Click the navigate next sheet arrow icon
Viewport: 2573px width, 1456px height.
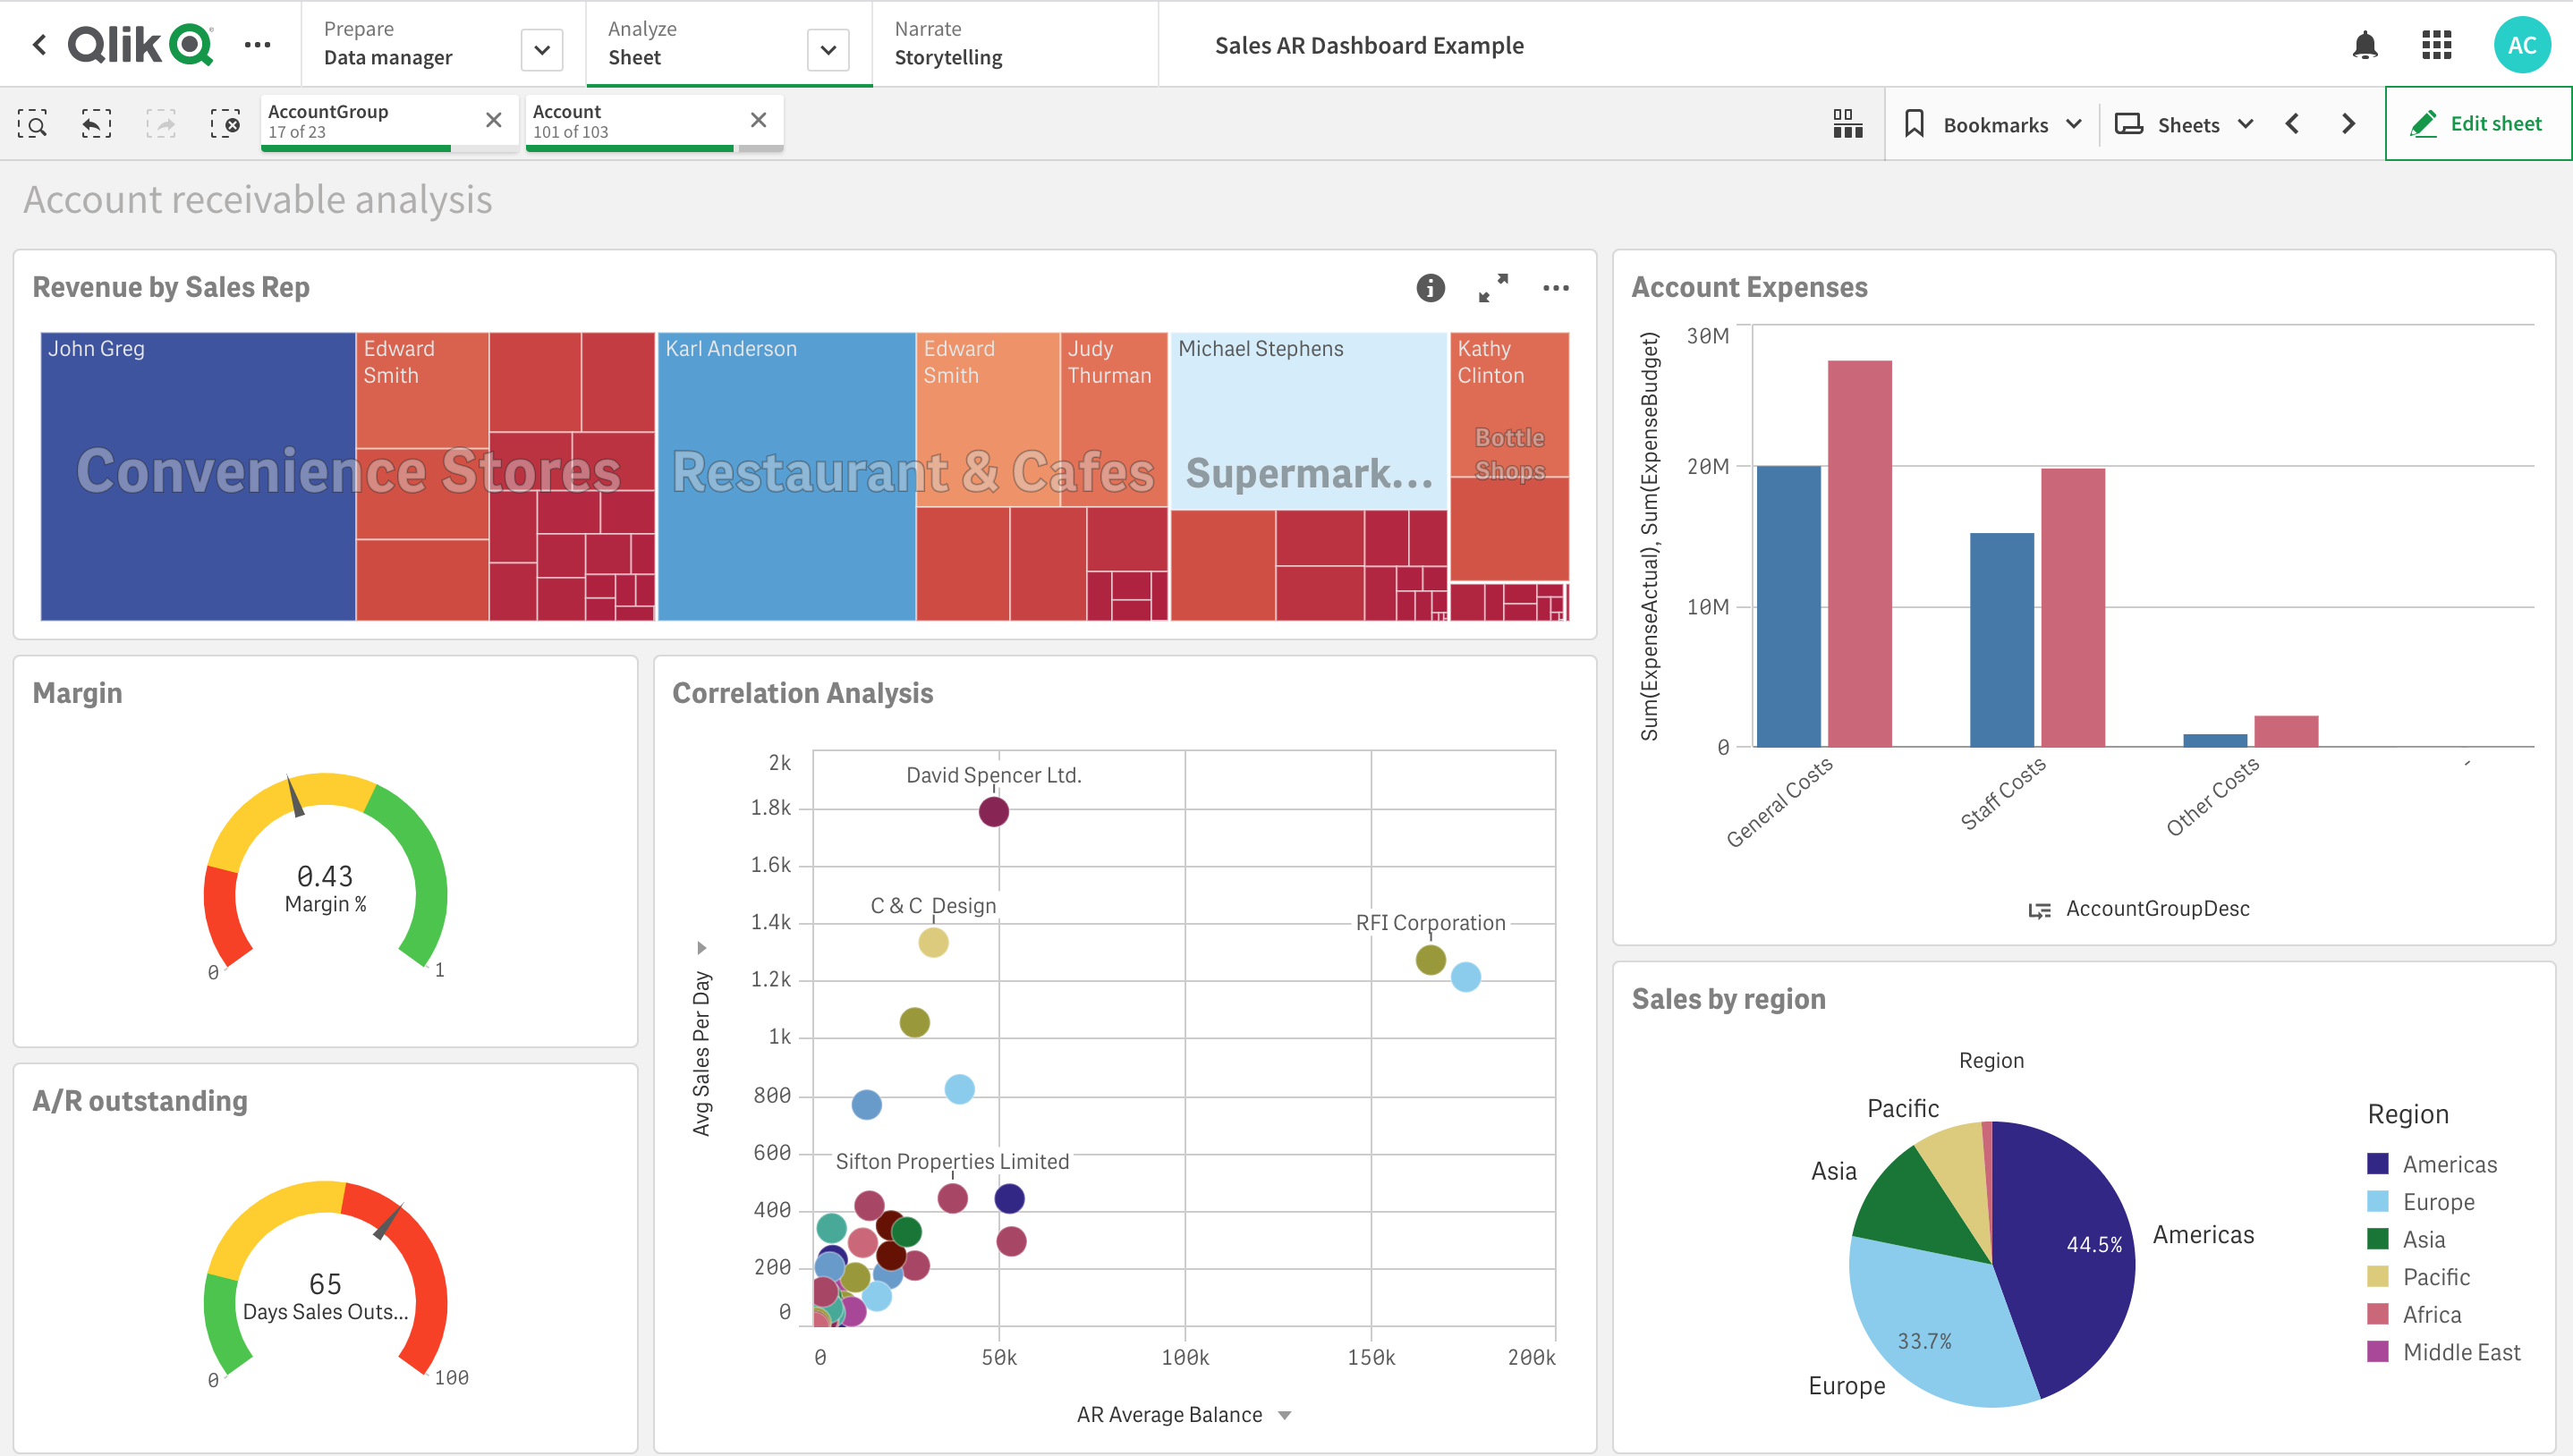click(x=2350, y=123)
